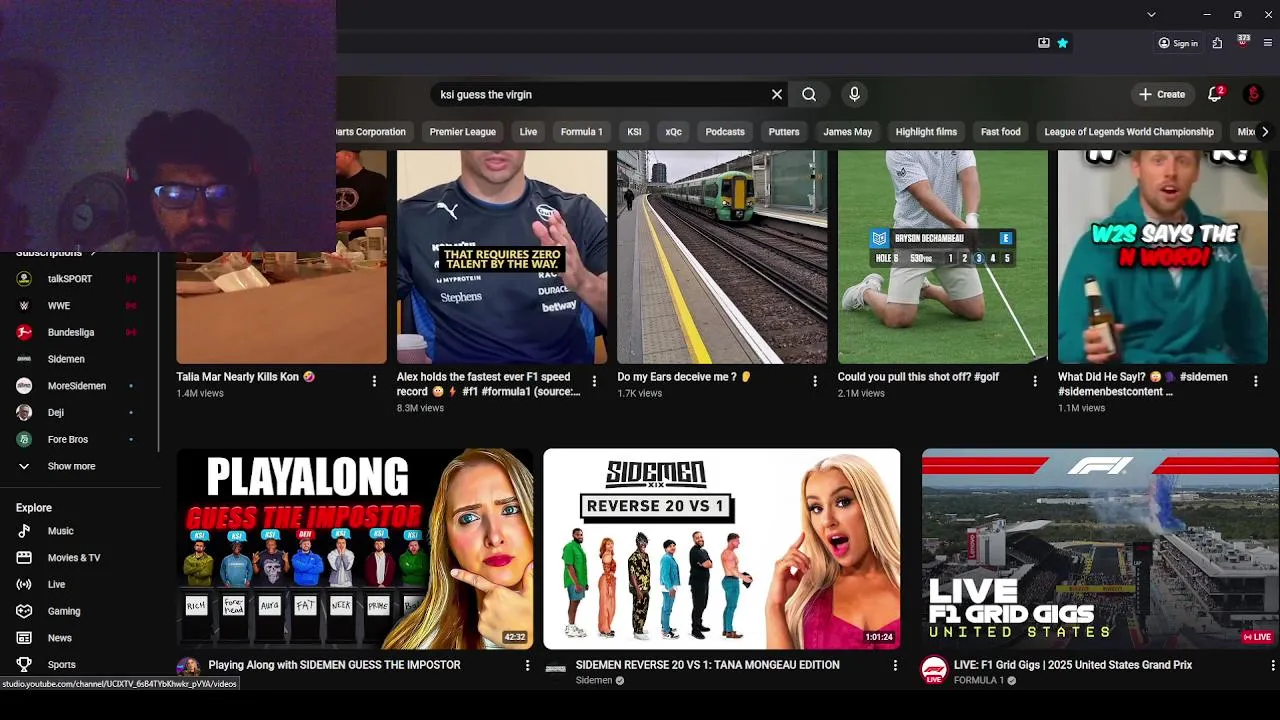Select the Formula 1 filter chip
The image size is (1280, 720).
(581, 132)
